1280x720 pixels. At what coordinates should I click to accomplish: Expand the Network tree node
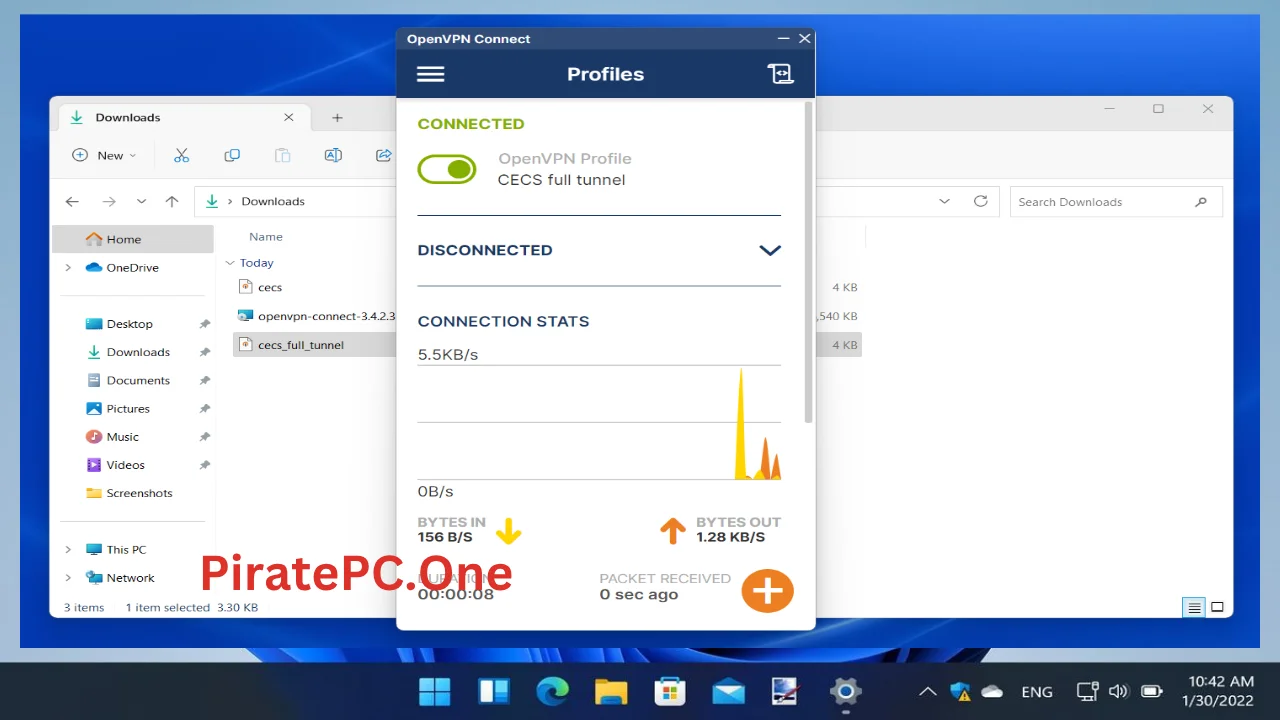68,577
